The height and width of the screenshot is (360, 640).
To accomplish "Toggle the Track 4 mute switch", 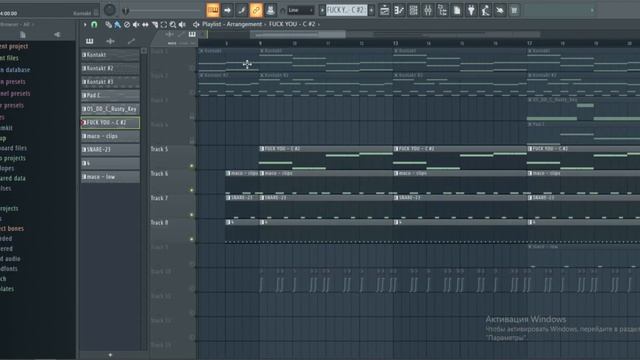I will tap(192, 141).
